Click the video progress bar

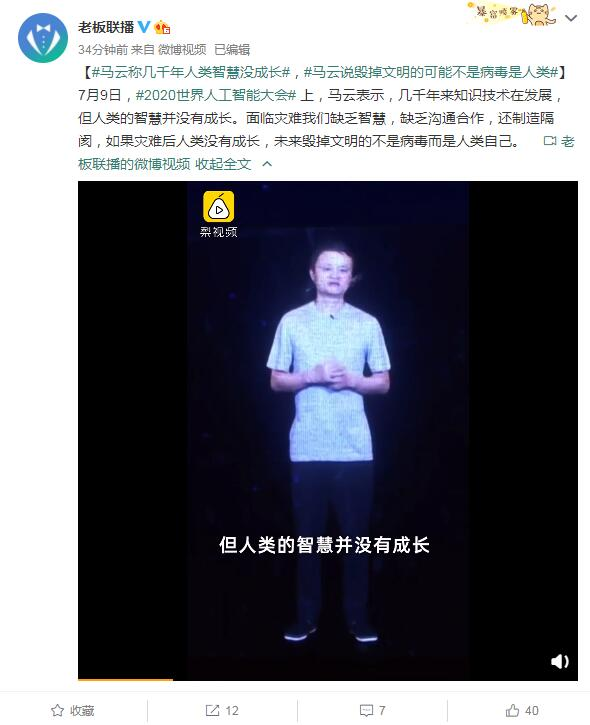tap(328, 680)
